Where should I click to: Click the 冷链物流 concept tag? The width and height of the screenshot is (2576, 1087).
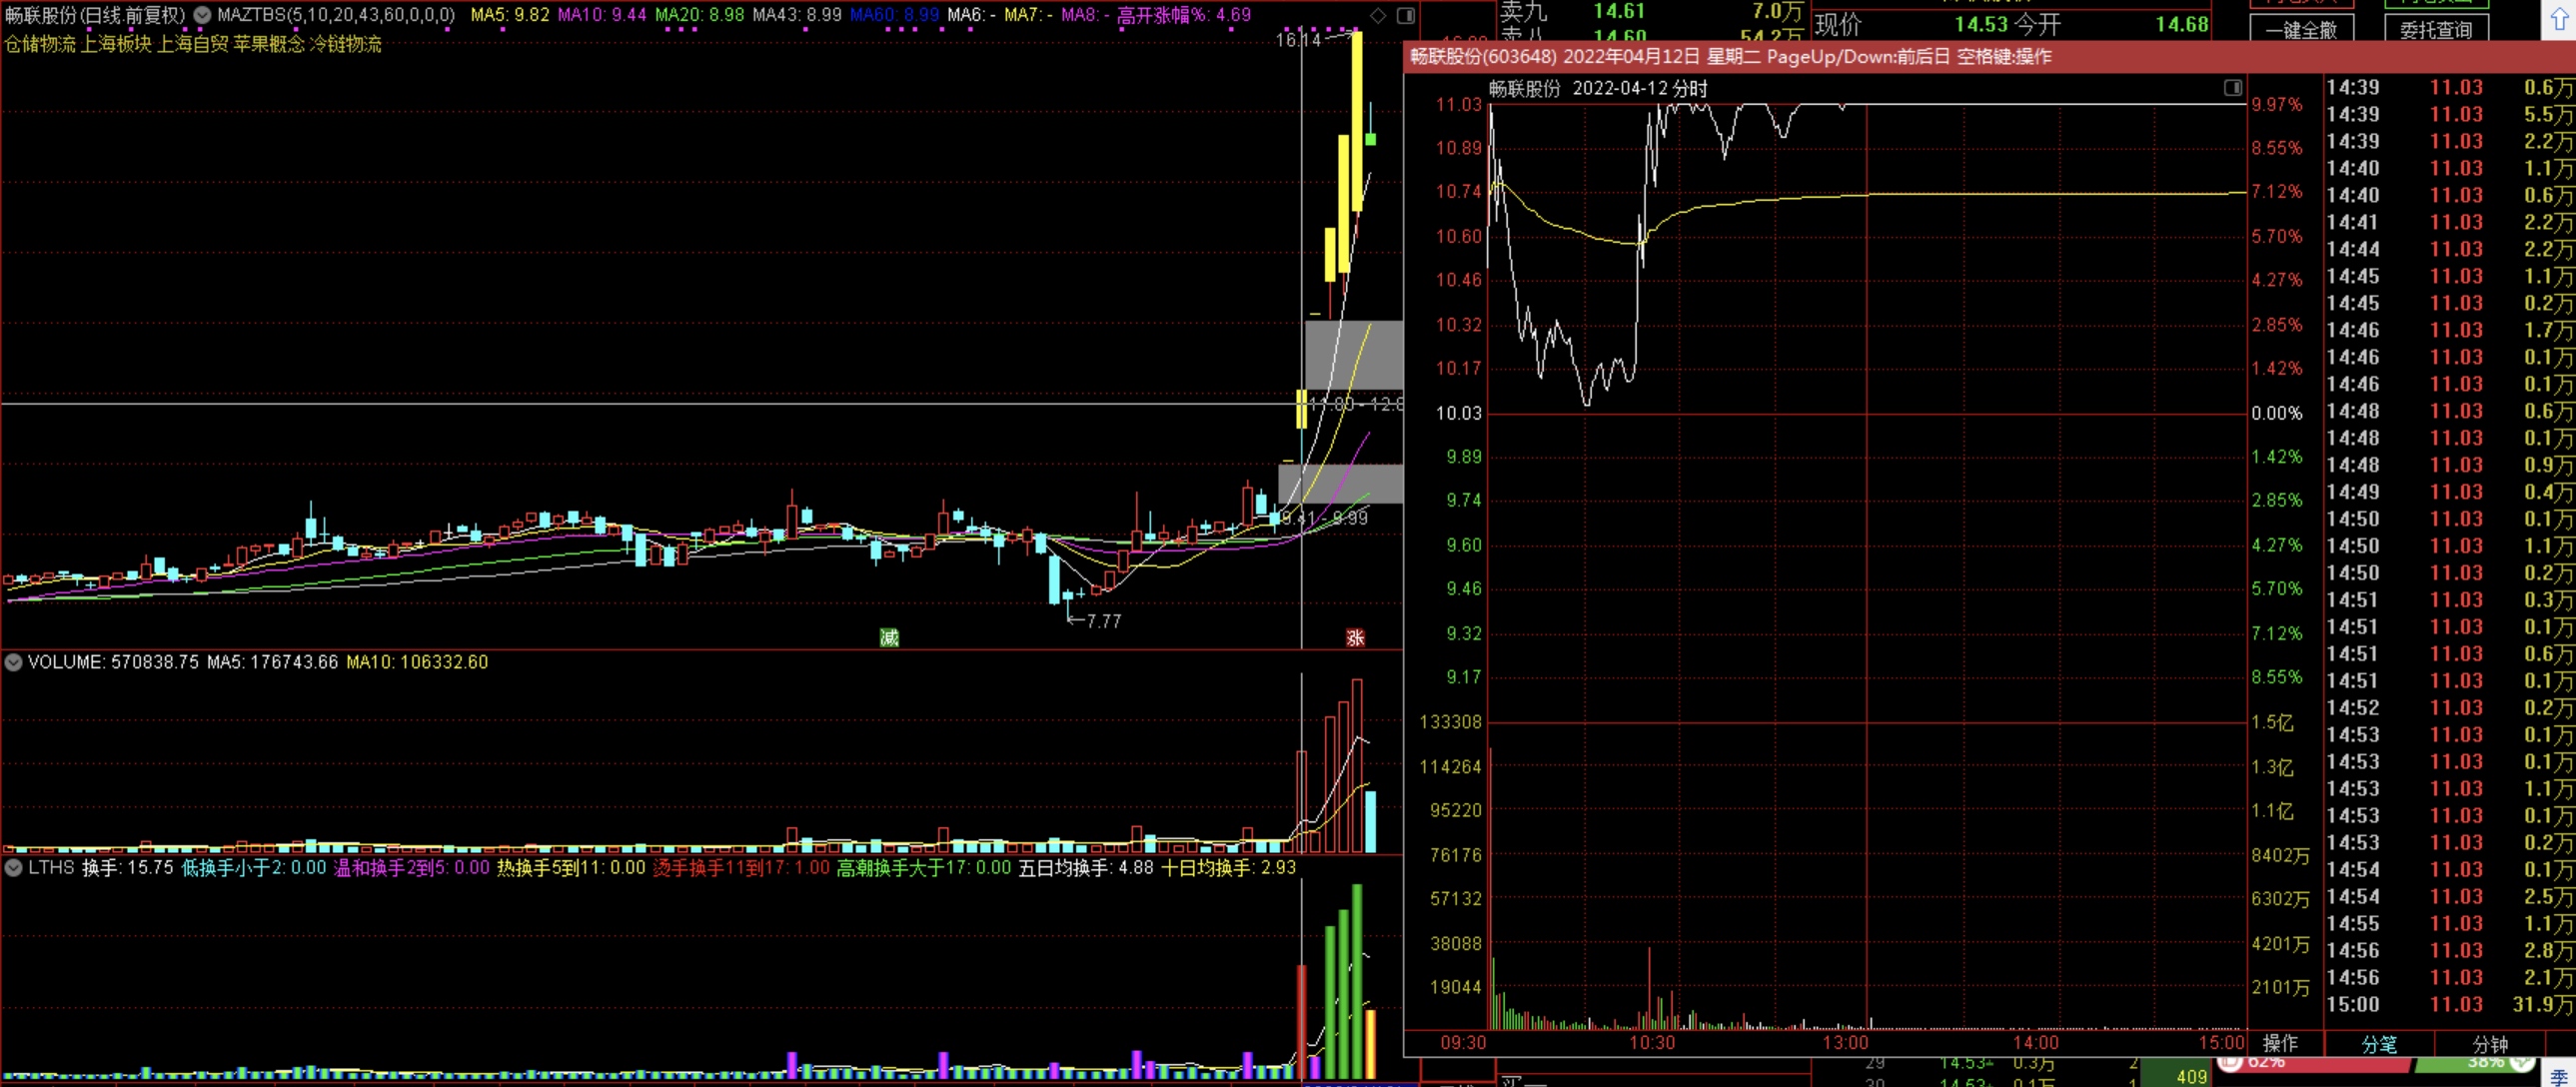346,44
